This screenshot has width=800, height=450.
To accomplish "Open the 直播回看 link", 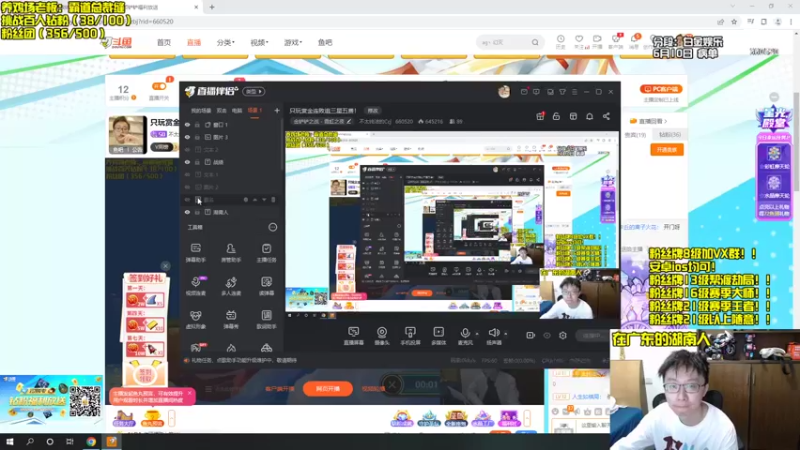I will [649, 121].
